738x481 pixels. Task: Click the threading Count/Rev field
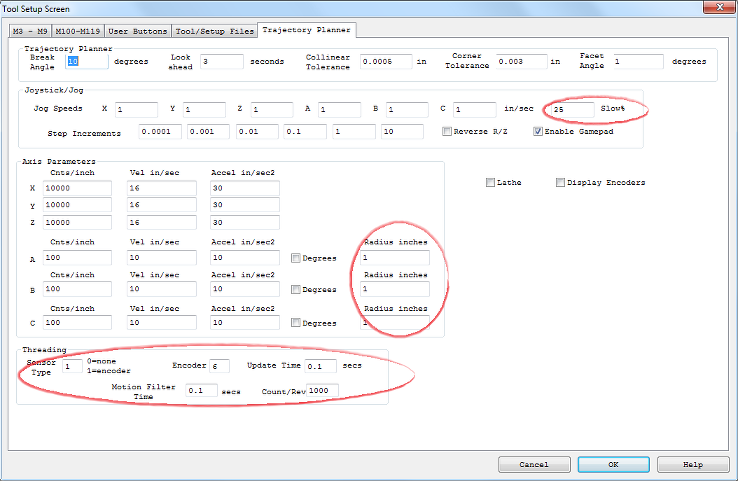coord(329,390)
